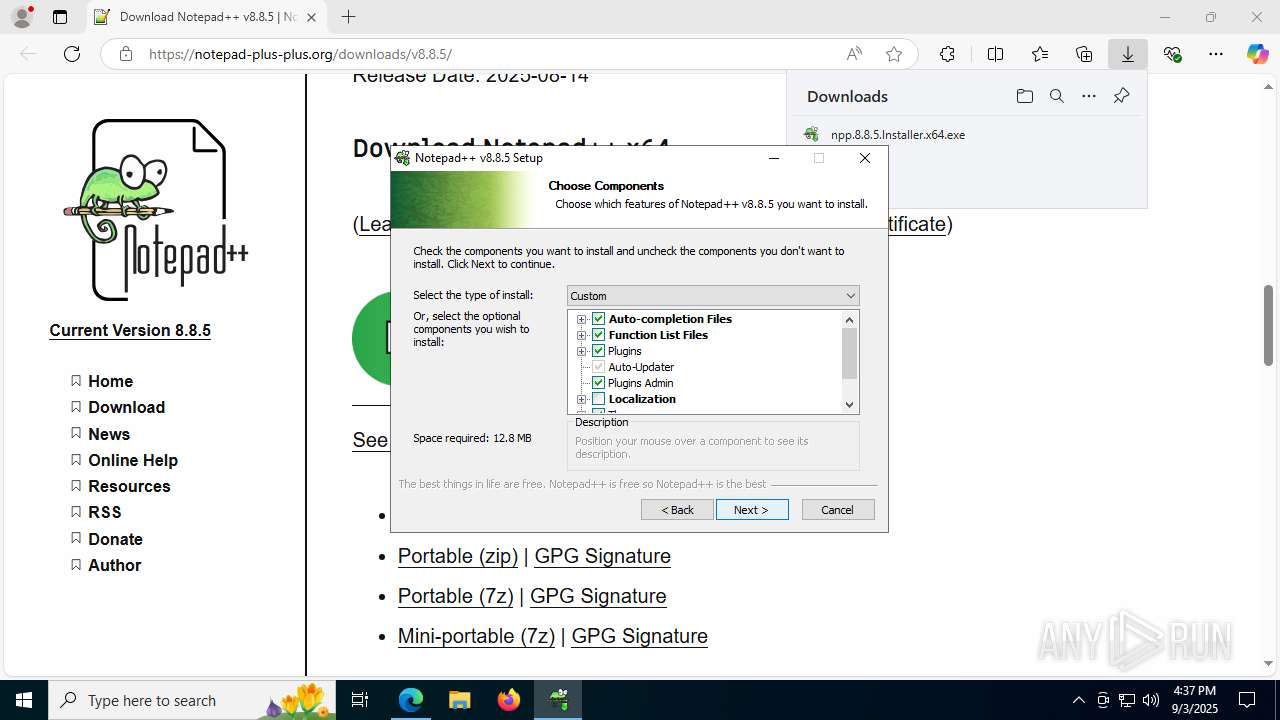
Task: Open Resources in site menu
Action: (x=129, y=486)
